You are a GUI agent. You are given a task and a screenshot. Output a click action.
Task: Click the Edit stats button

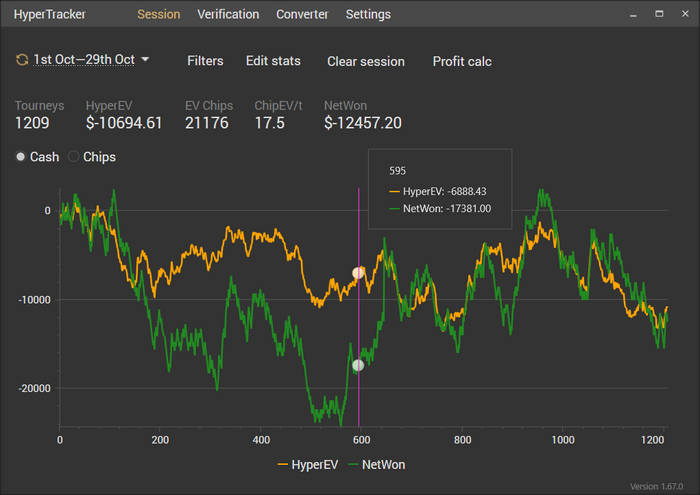[273, 61]
